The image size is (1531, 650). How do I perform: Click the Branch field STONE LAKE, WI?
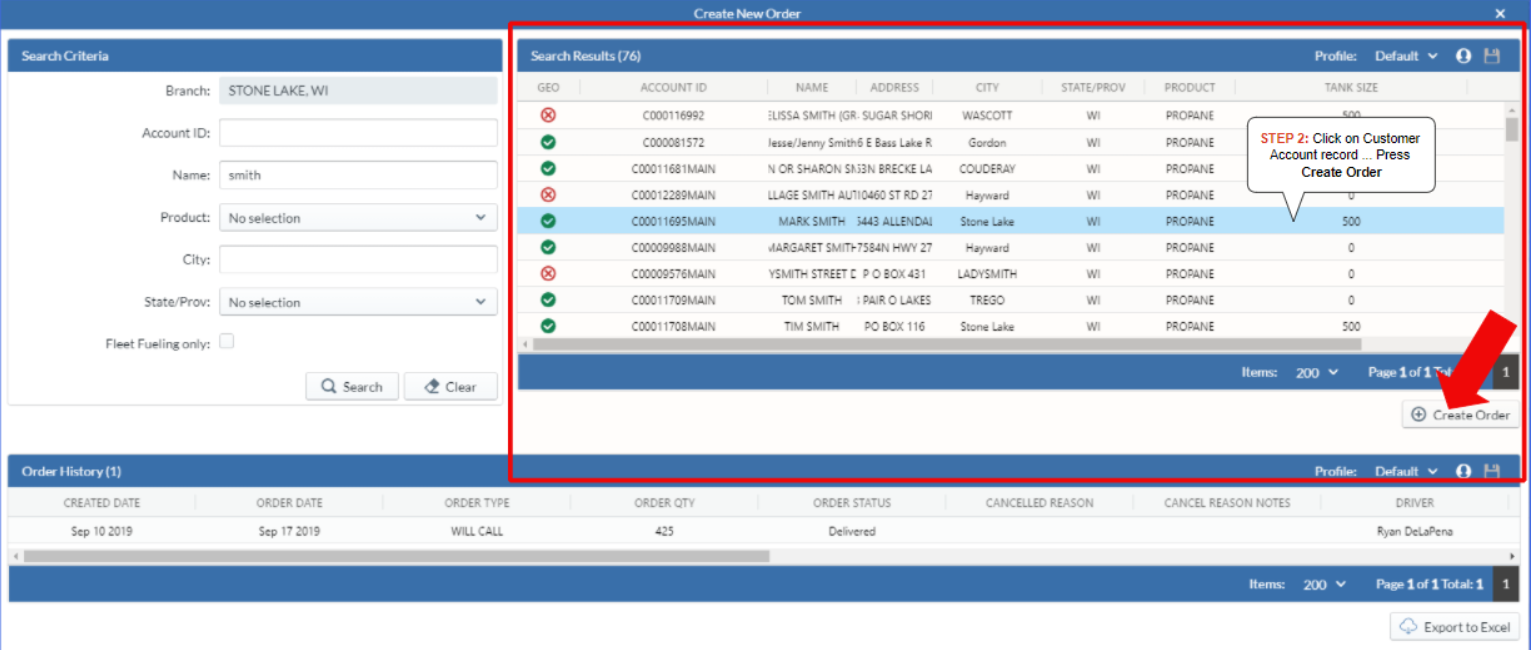358,91
